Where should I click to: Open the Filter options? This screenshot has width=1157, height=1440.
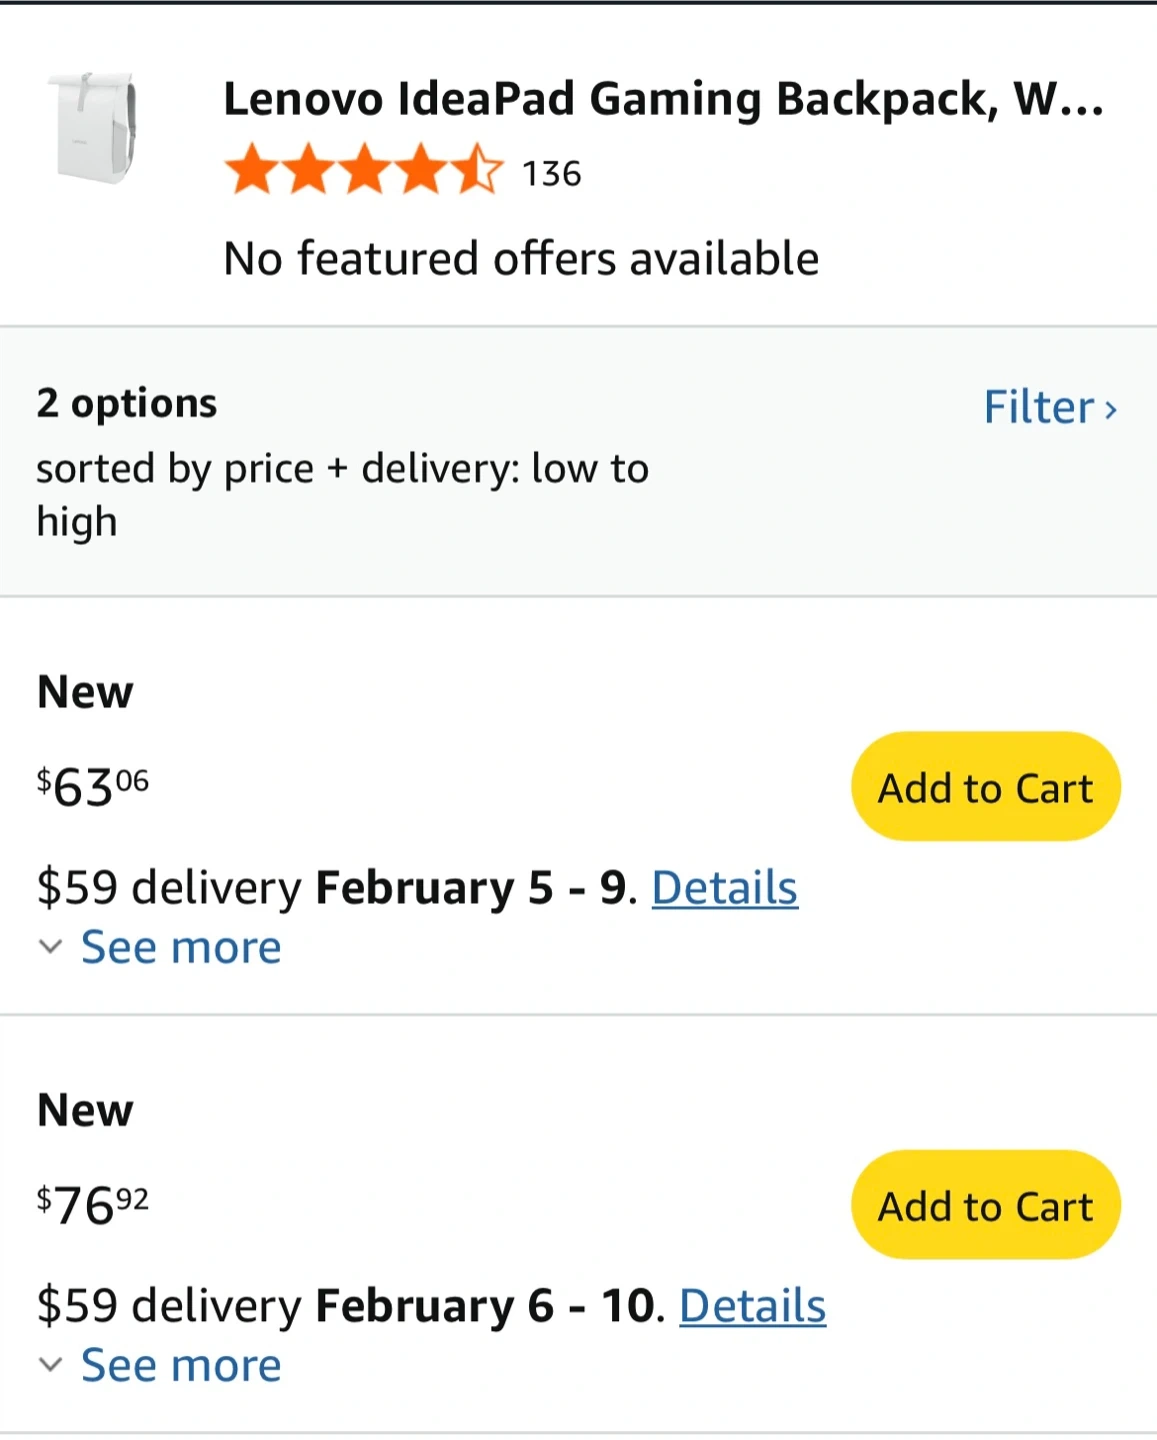click(x=1039, y=407)
